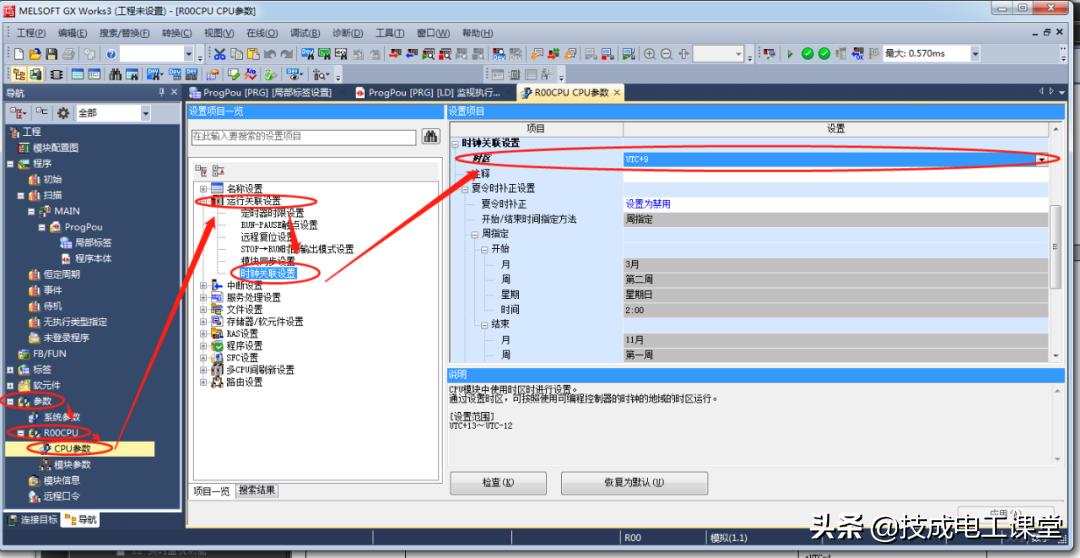The image size is (1080, 558).
Task: Pin the navigation panel with pushpin icon
Action: (x=162, y=92)
